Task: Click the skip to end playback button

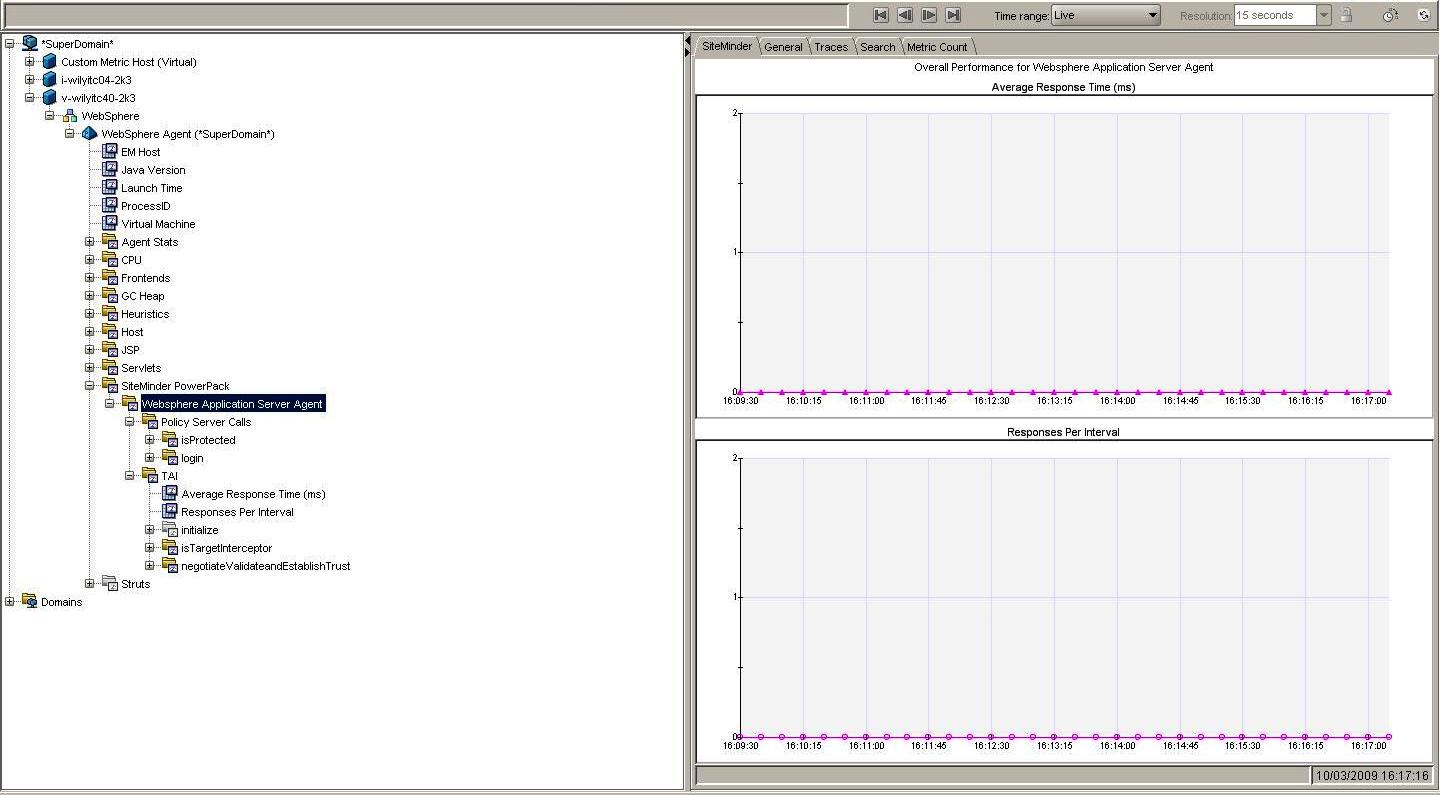Action: pos(953,15)
